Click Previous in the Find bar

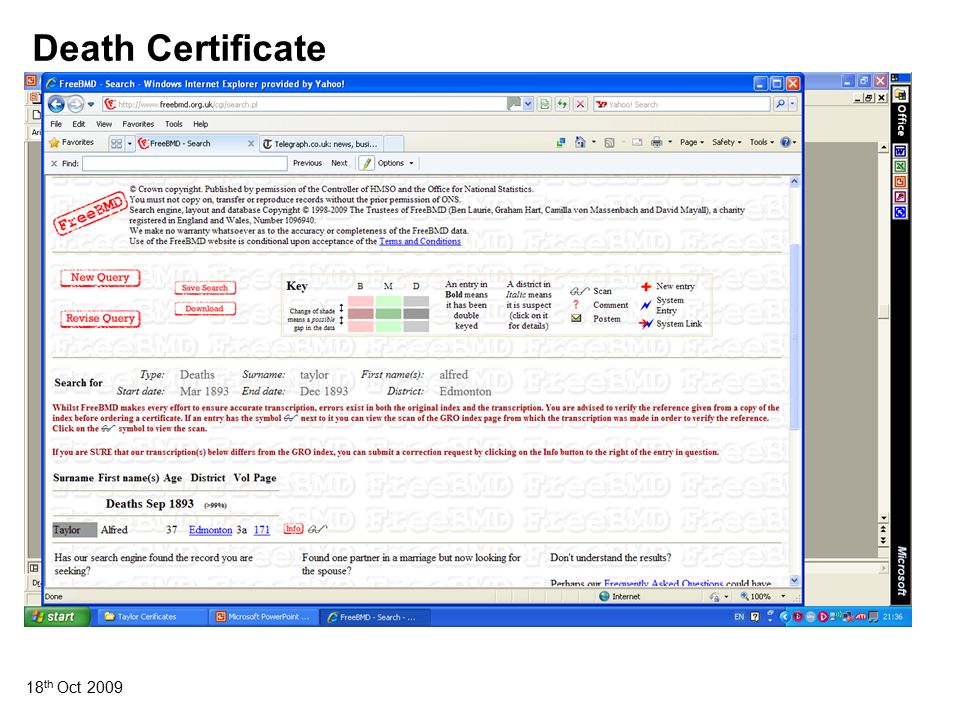click(x=307, y=163)
